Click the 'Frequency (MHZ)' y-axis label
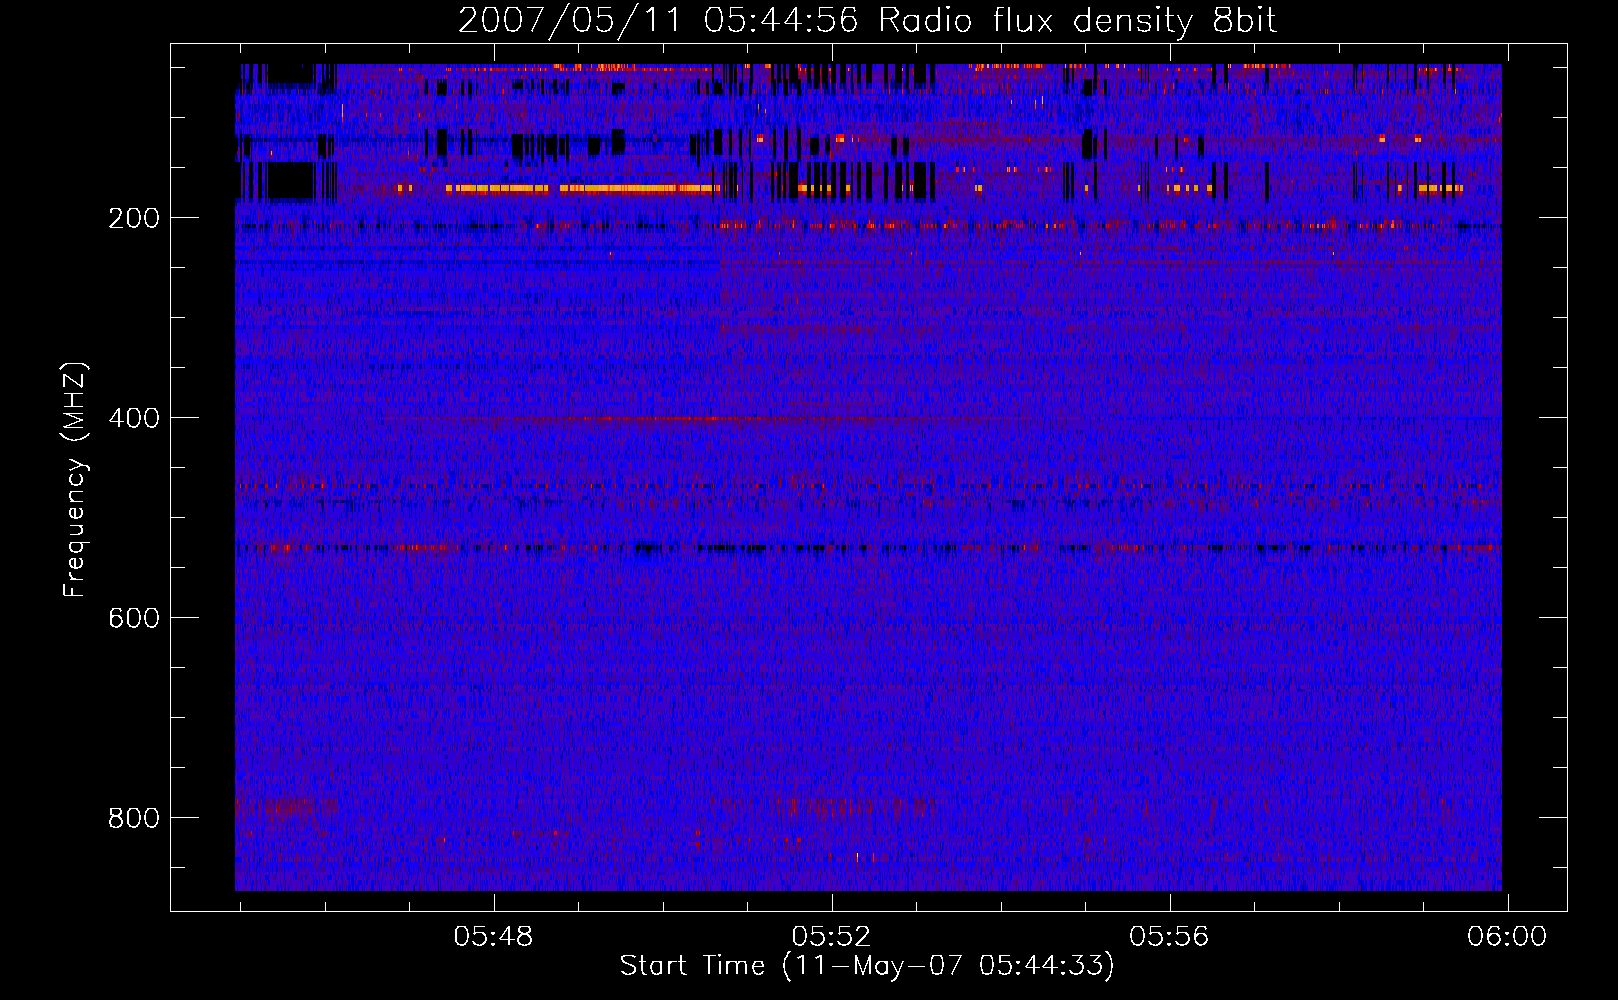 tap(75, 479)
